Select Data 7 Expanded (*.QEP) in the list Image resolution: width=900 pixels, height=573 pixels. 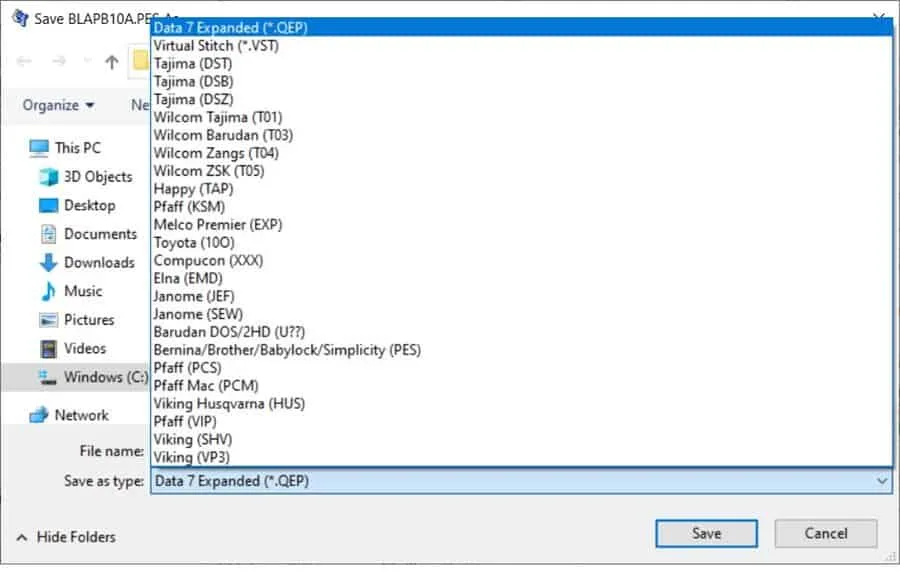coord(521,28)
